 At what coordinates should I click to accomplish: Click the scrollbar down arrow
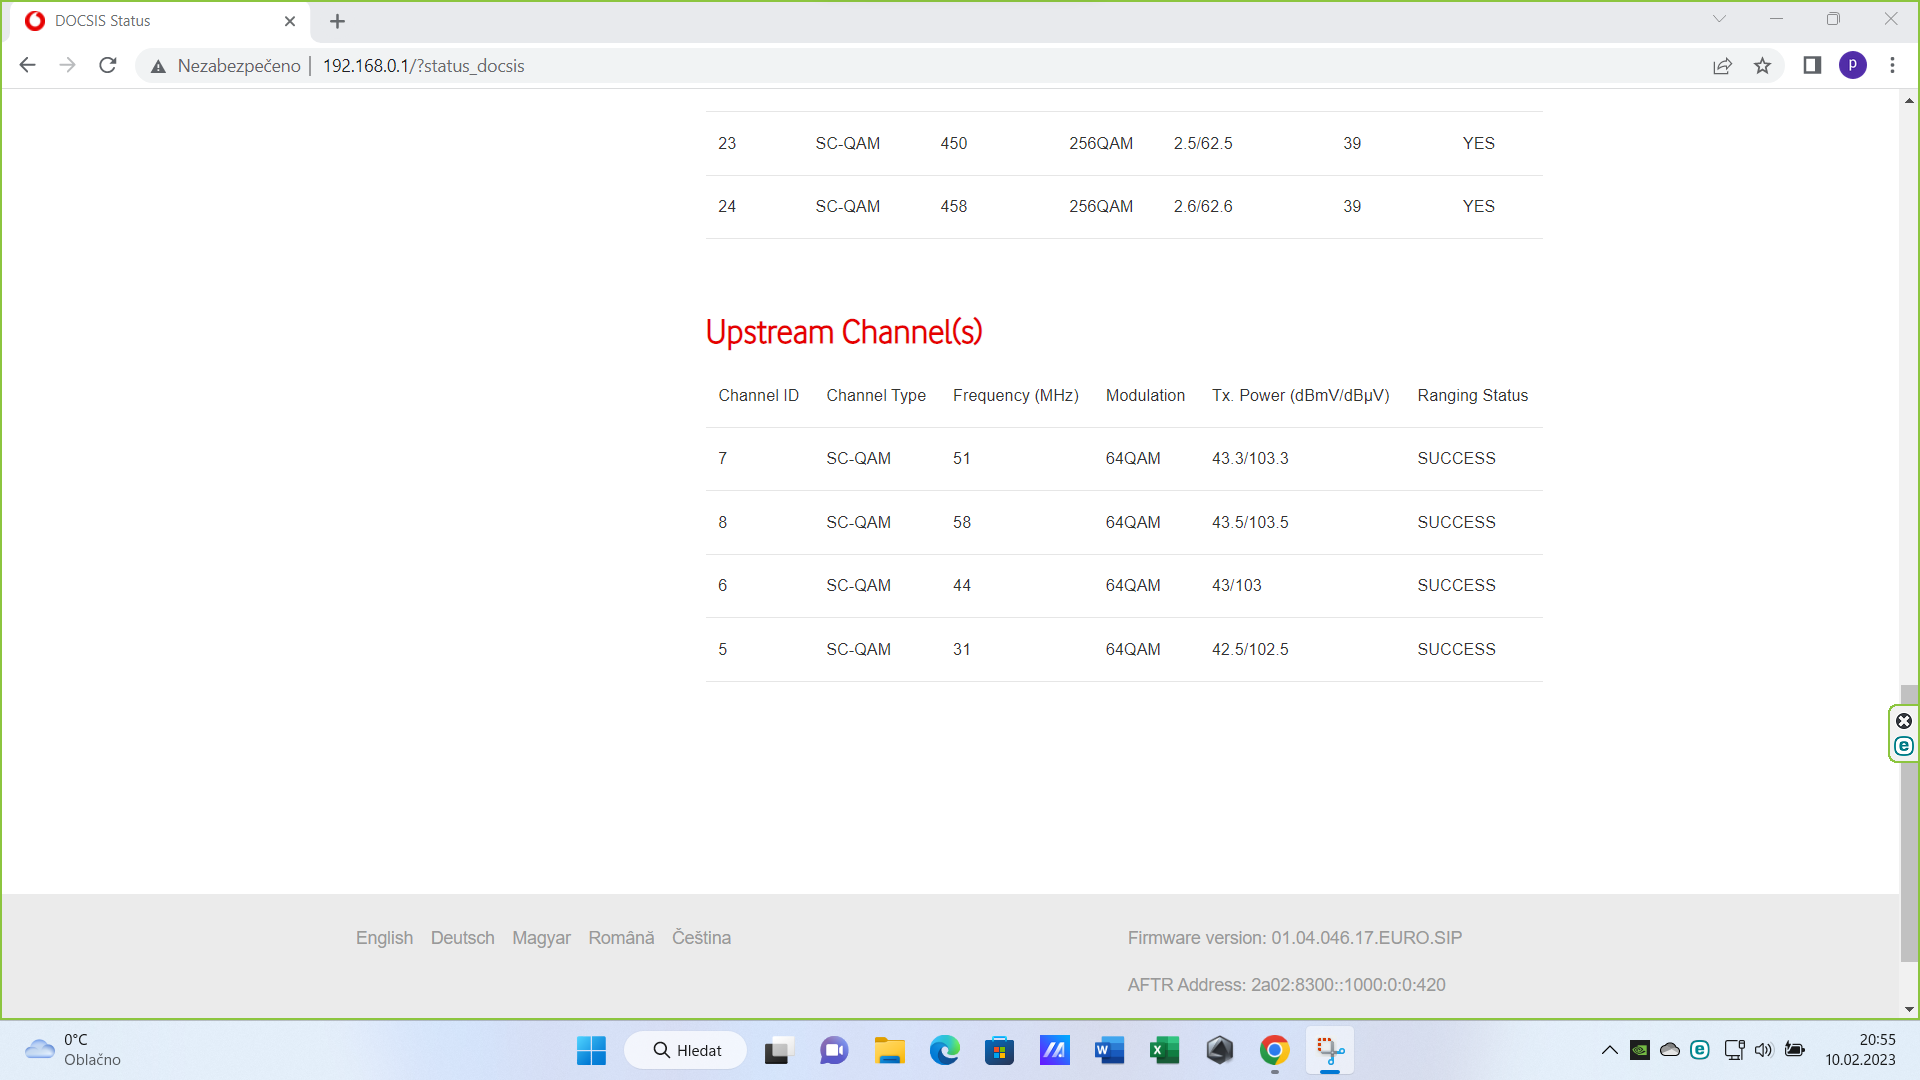(1909, 1009)
